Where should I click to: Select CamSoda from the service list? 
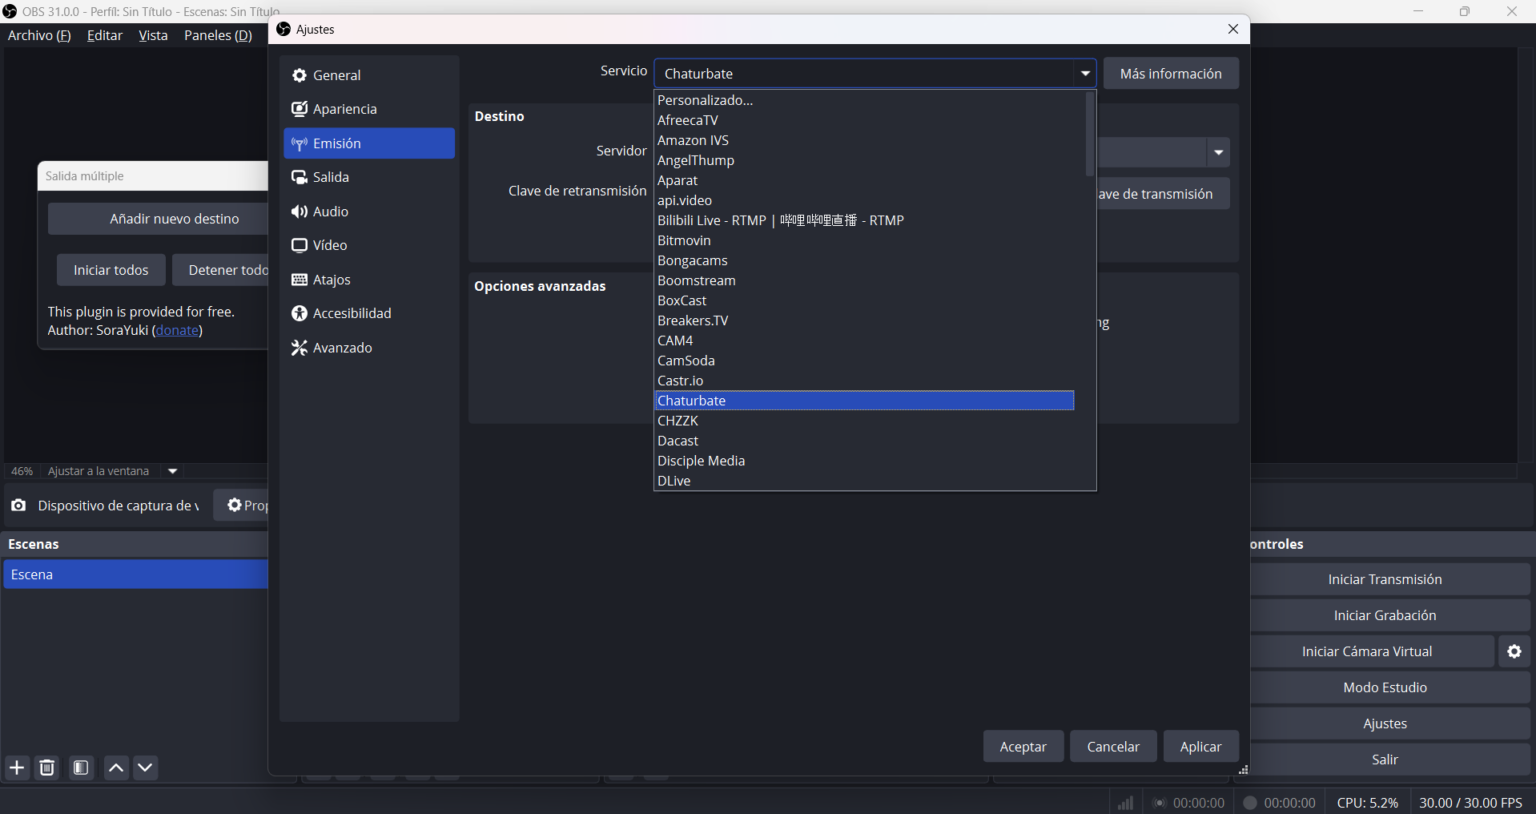tap(686, 361)
